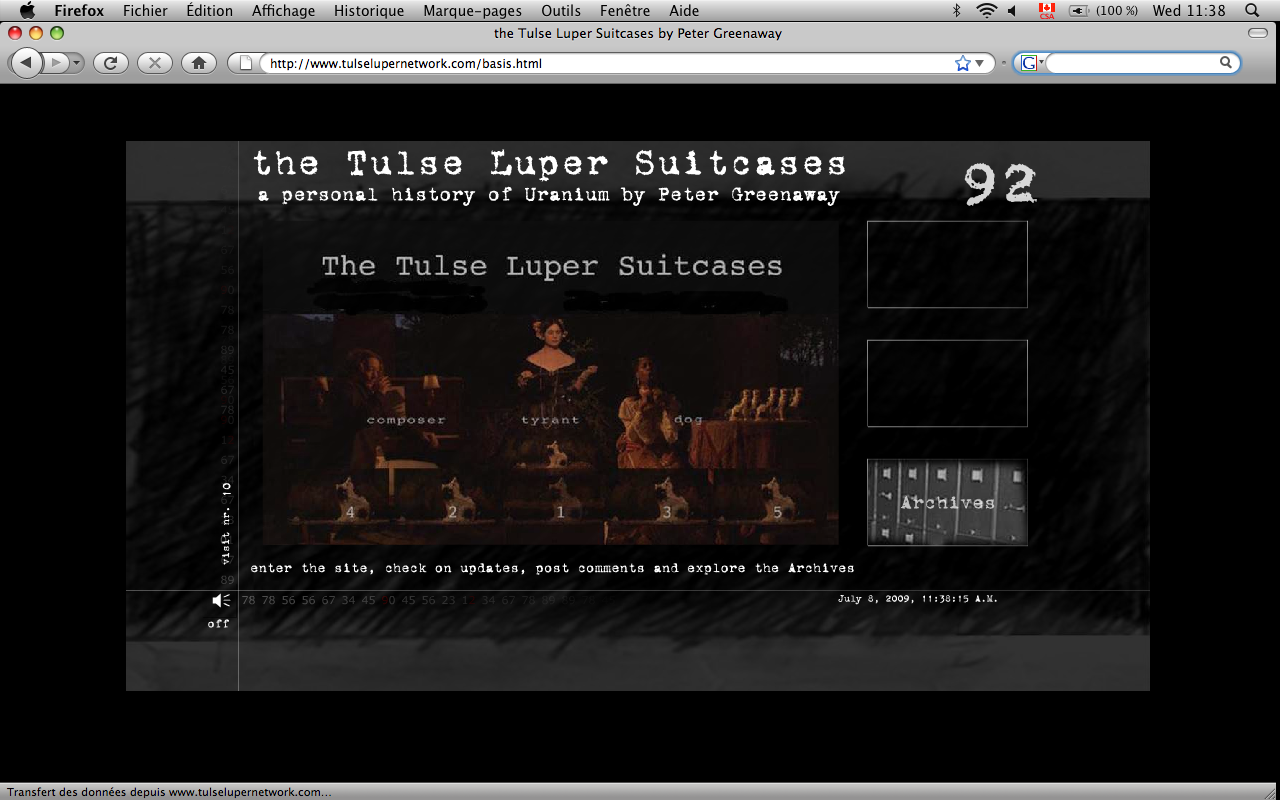Click the Wi-Fi status icon
This screenshot has height=800, width=1280.
(987, 11)
